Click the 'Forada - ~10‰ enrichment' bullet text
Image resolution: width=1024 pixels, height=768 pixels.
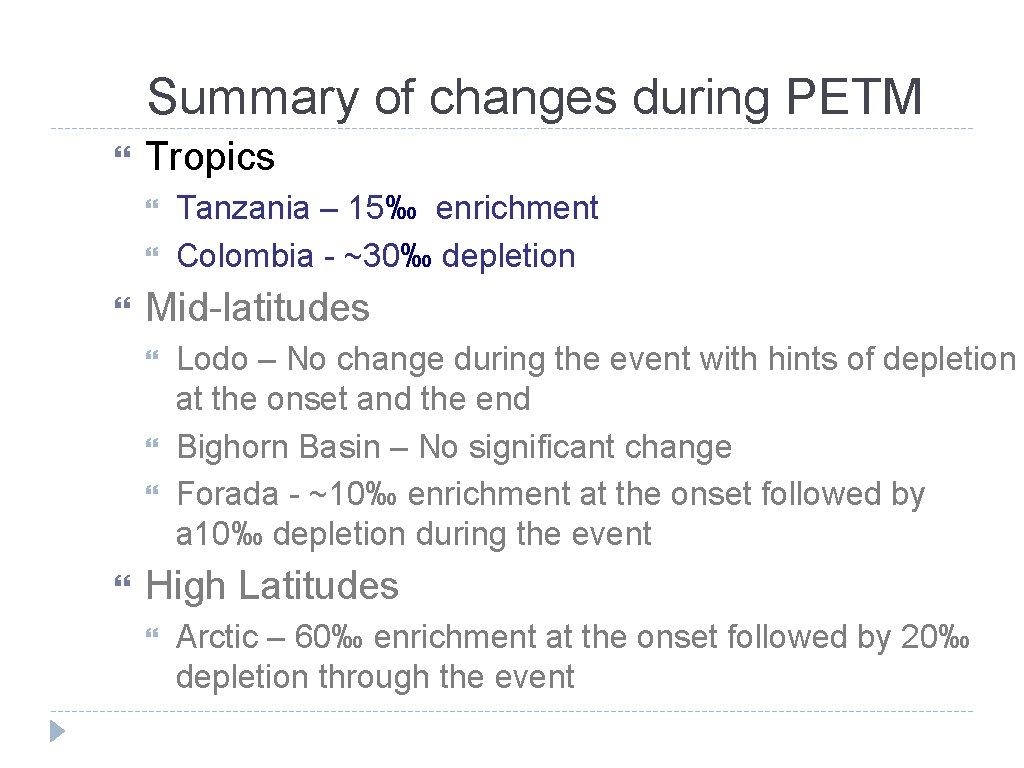pyautogui.click(x=550, y=513)
